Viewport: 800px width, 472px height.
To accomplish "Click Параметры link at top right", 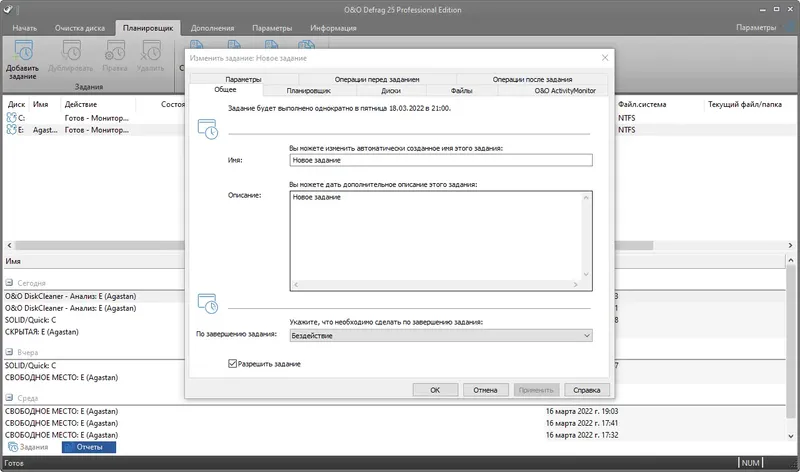I will point(756,28).
